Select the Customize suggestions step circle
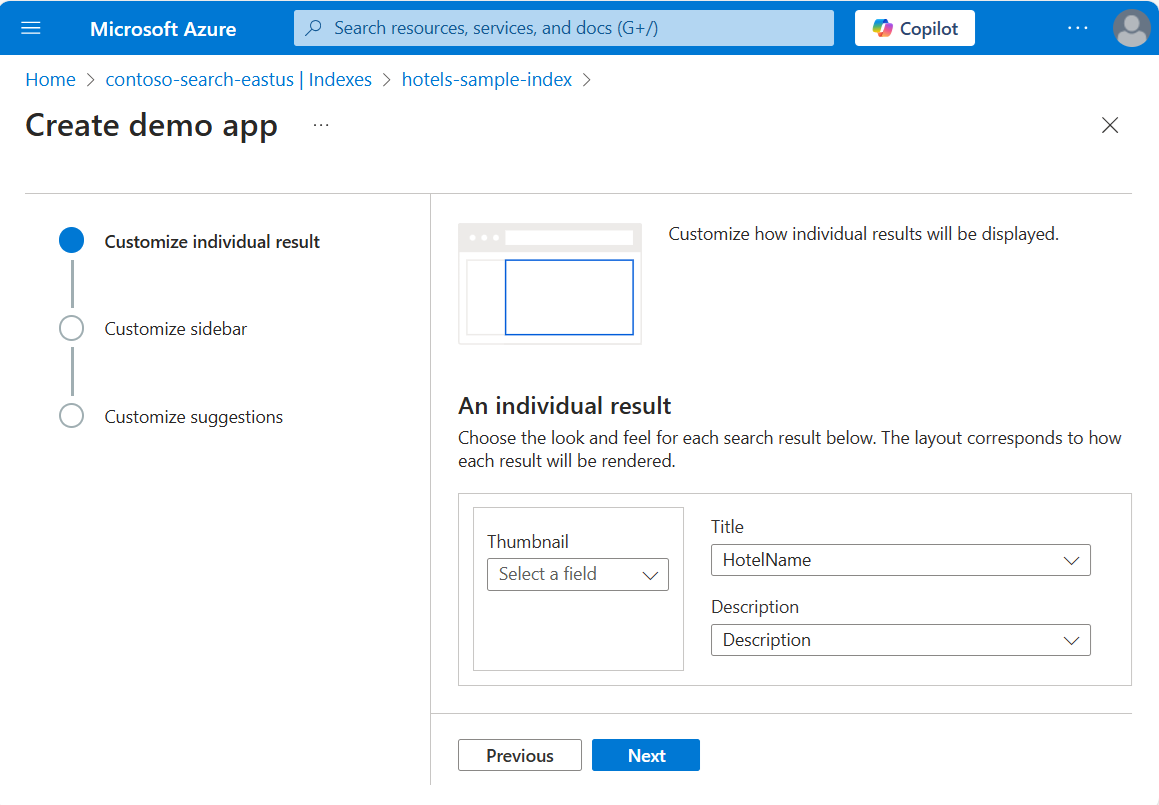1159x805 pixels. pos(71,416)
